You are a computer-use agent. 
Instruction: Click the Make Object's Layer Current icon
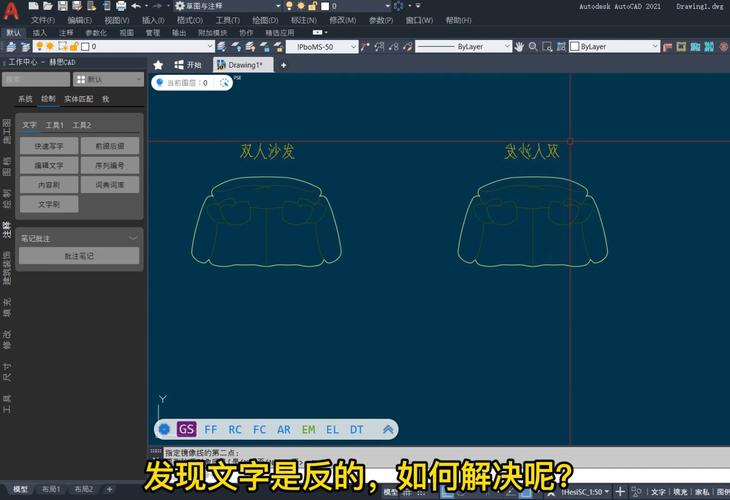coord(222,47)
